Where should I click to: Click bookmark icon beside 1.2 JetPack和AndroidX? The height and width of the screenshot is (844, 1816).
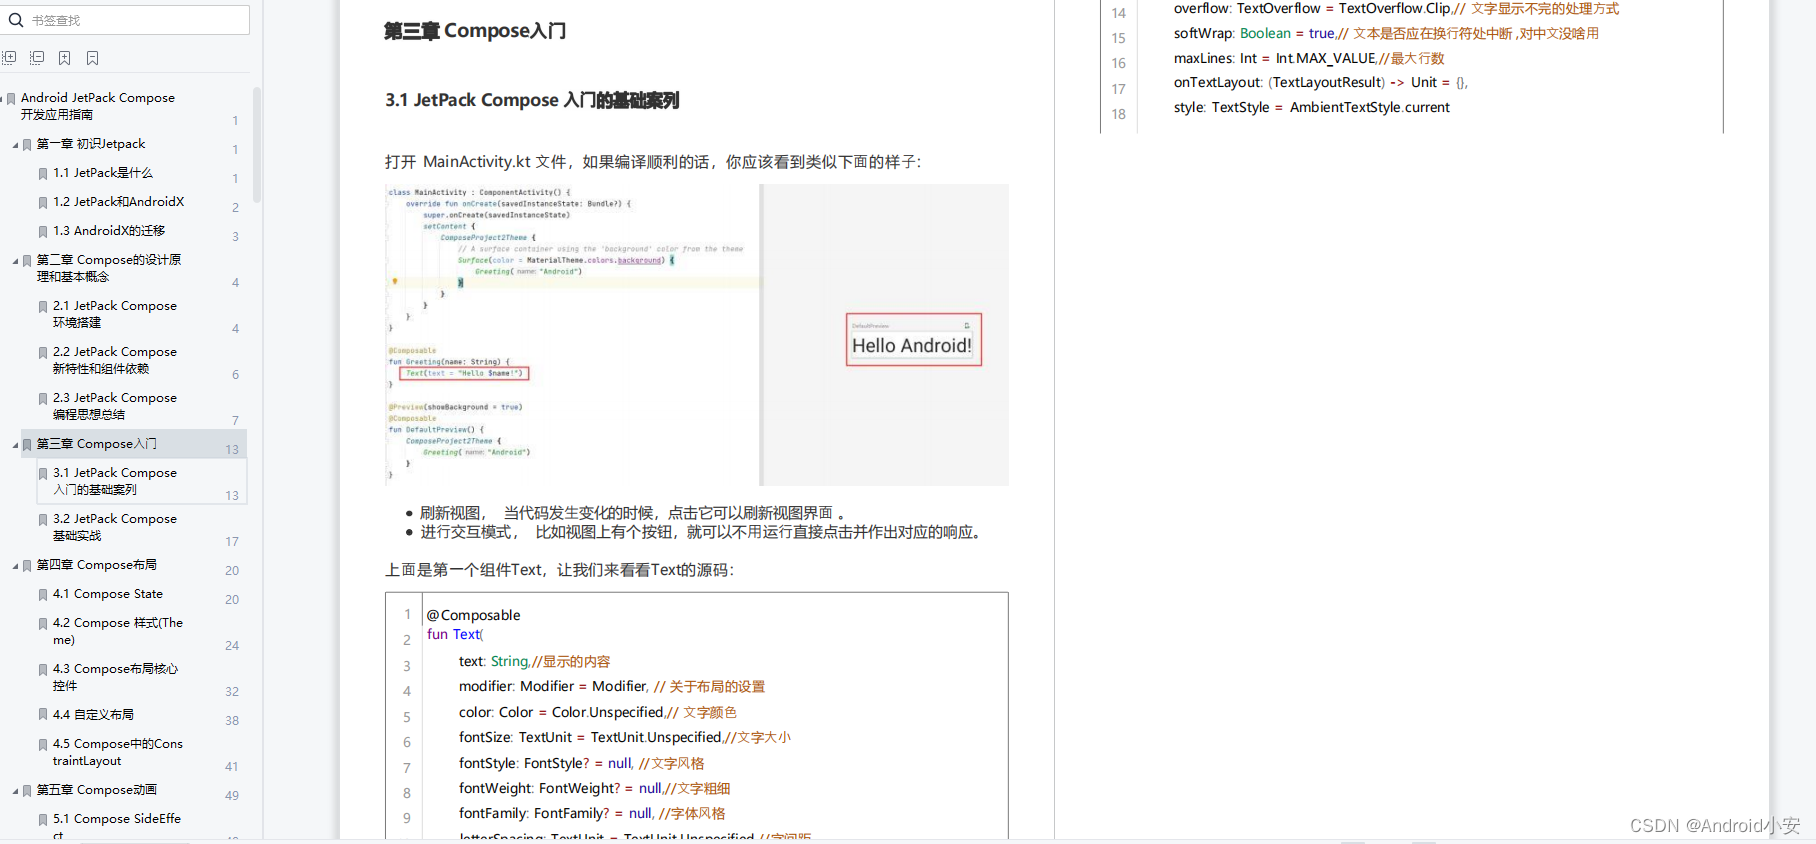(x=43, y=203)
